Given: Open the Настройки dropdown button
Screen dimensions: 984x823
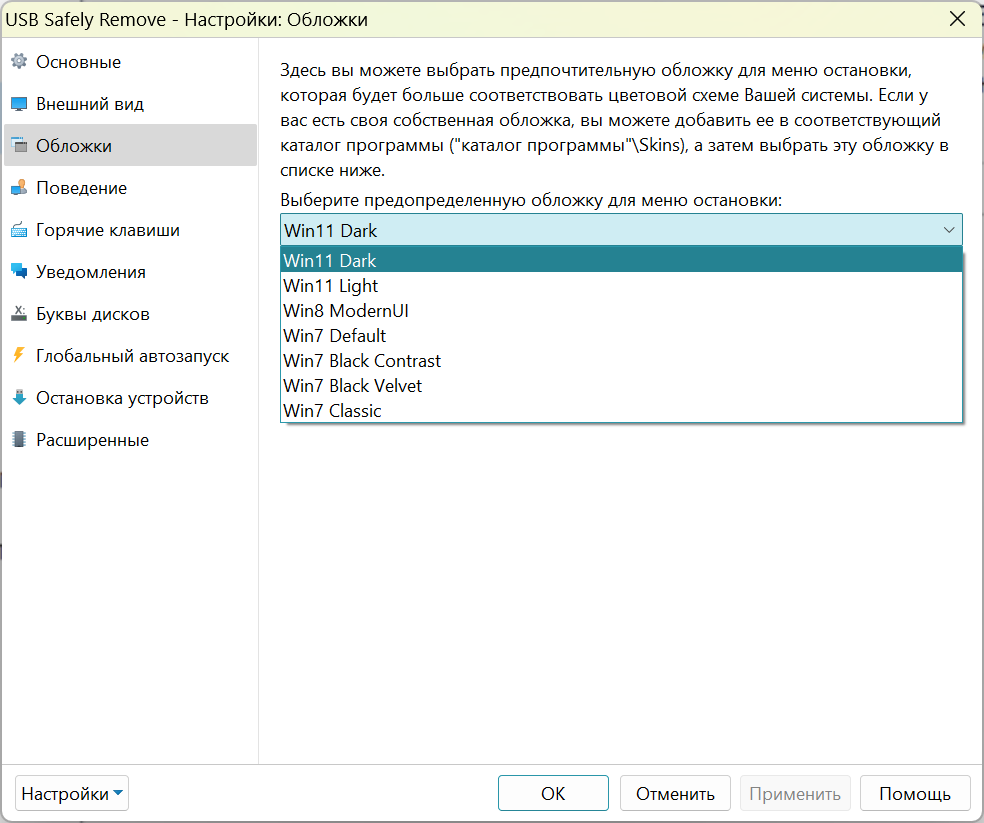Looking at the screenshot, I should [x=72, y=793].
